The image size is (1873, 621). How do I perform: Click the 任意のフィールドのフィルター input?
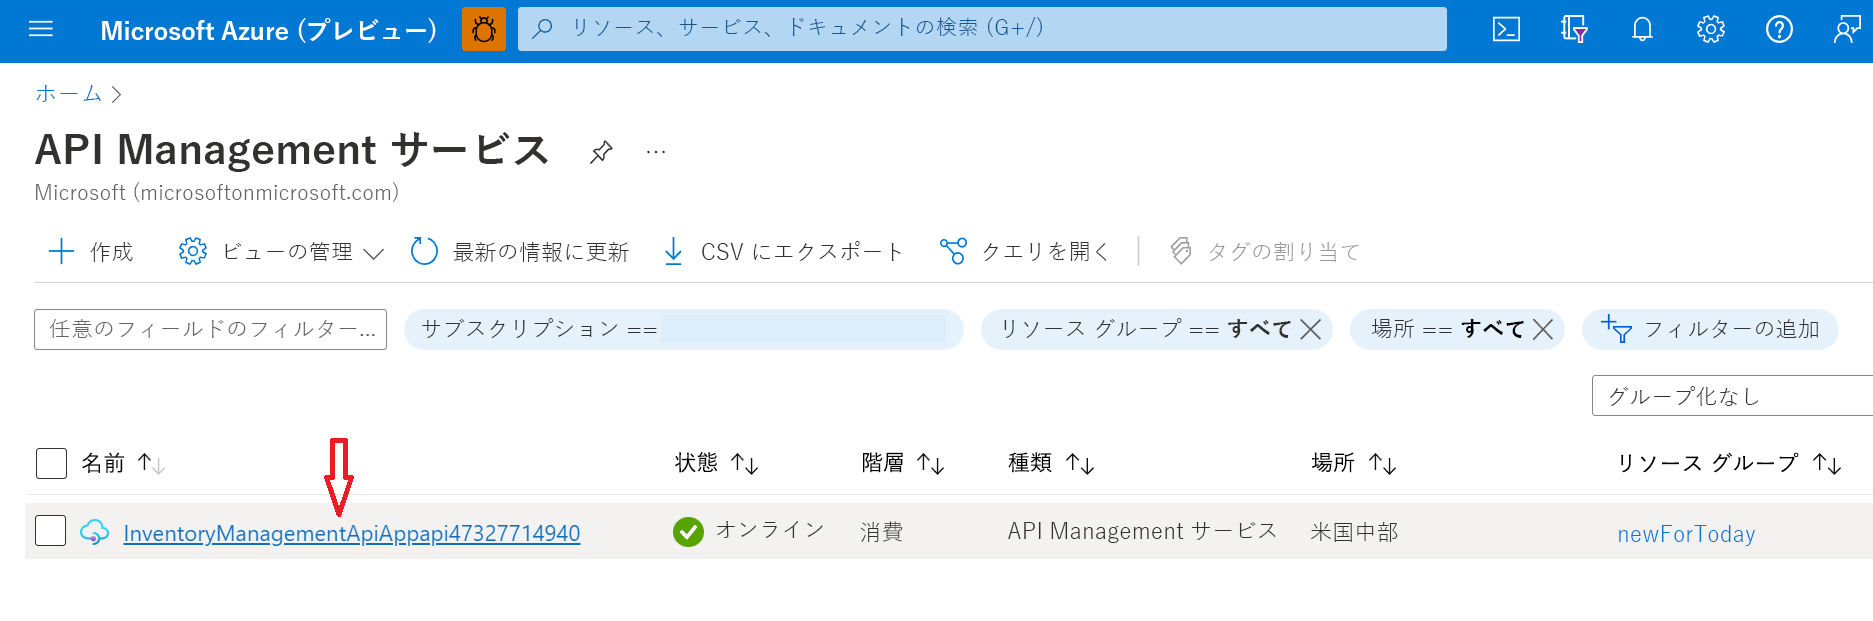(x=210, y=329)
